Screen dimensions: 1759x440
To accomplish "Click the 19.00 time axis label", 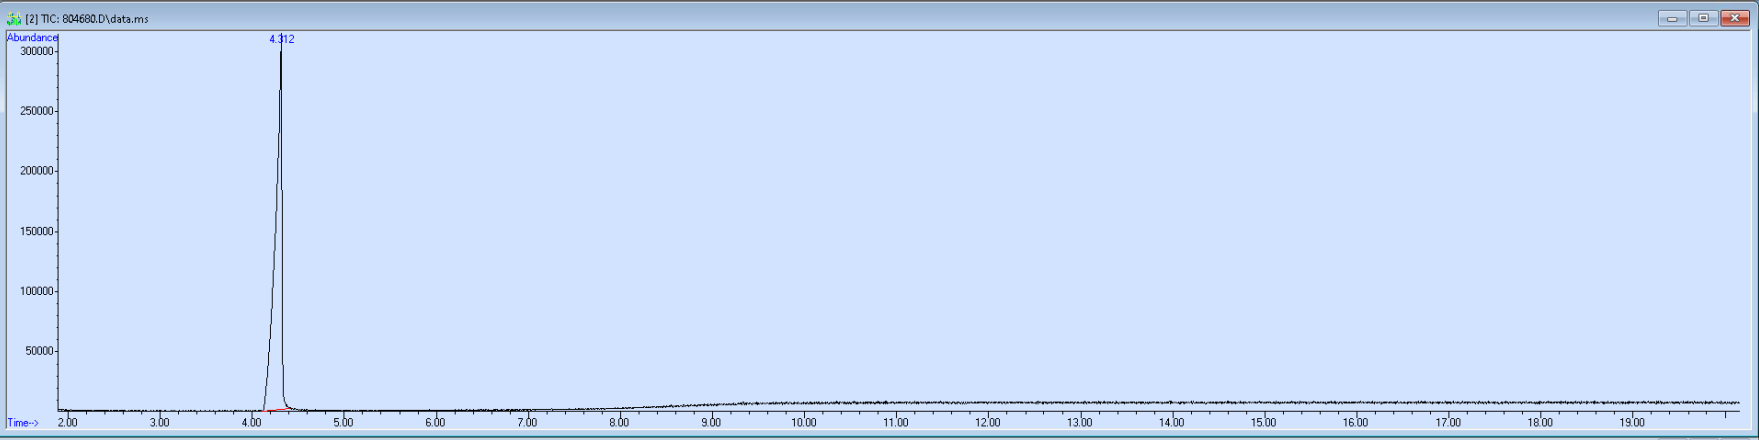I will coord(1631,423).
